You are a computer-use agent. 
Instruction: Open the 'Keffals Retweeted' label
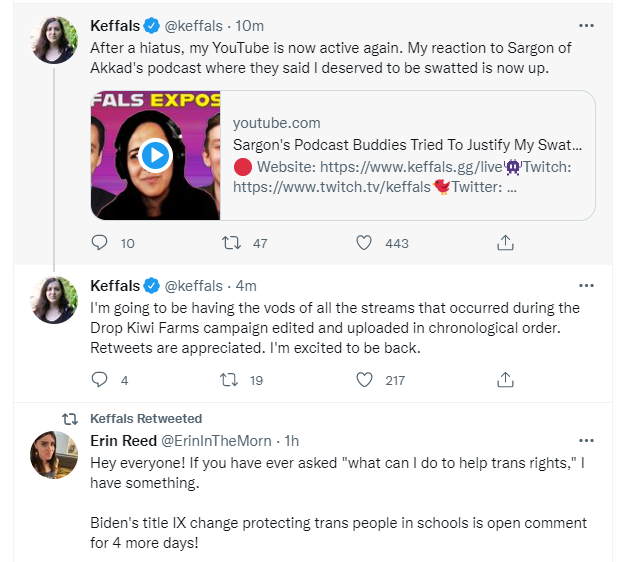point(146,418)
